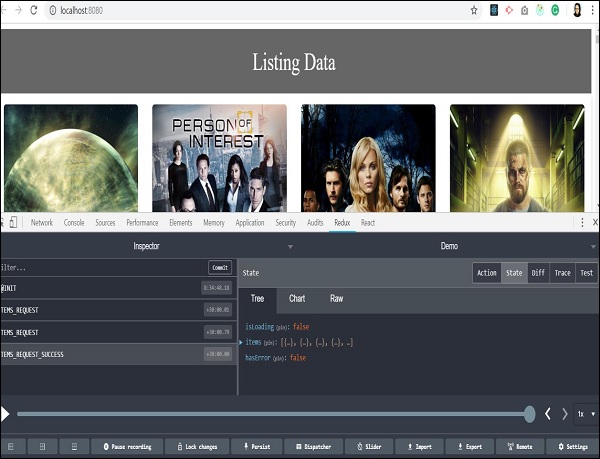Dock monitor to the bottom layout icon

coord(74,446)
